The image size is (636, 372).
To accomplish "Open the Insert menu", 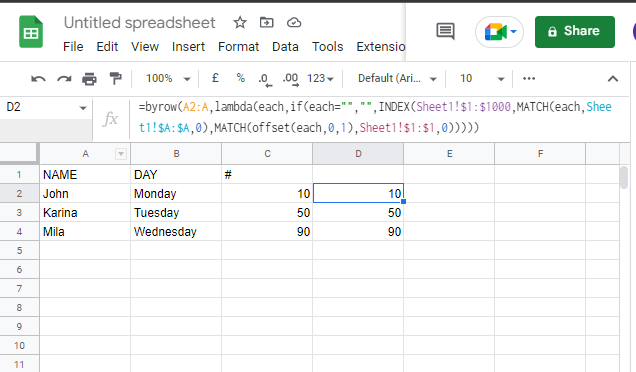I will [188, 47].
